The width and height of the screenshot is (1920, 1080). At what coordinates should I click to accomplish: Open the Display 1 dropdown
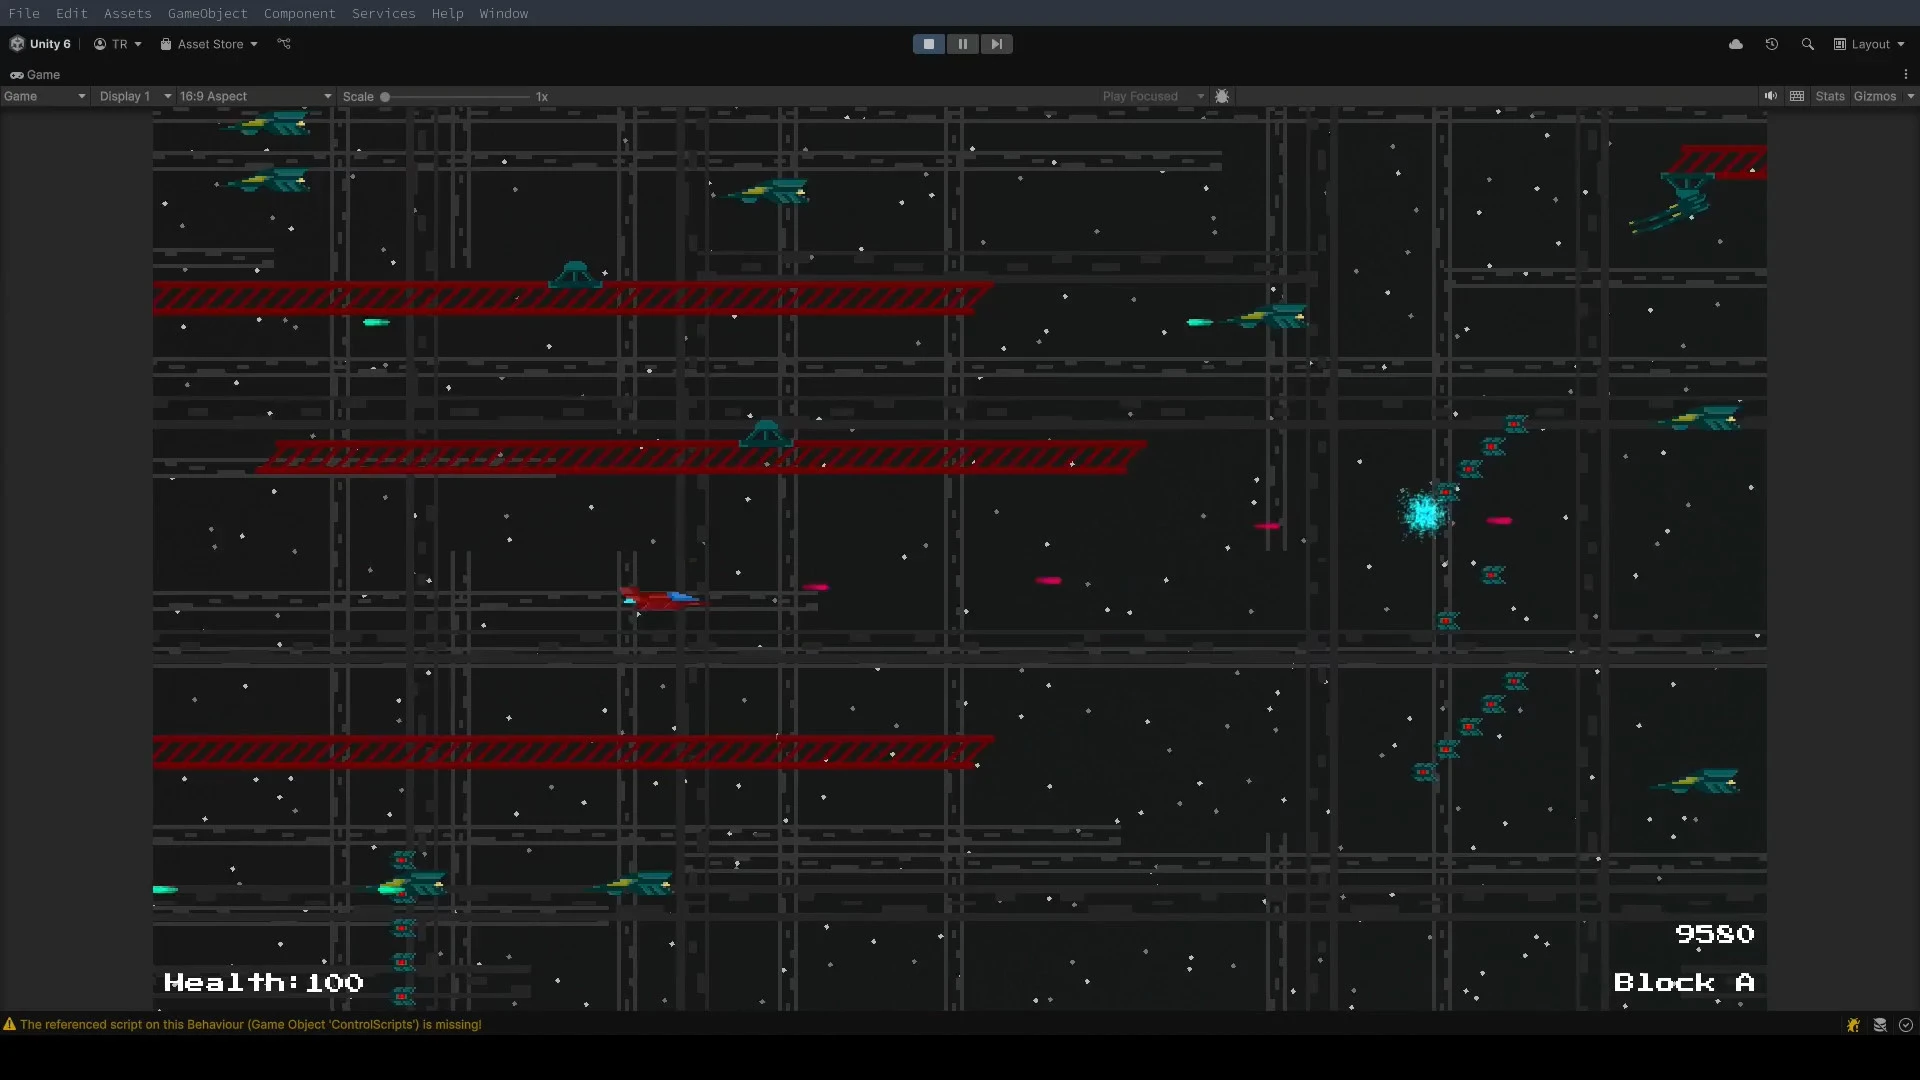(x=133, y=96)
